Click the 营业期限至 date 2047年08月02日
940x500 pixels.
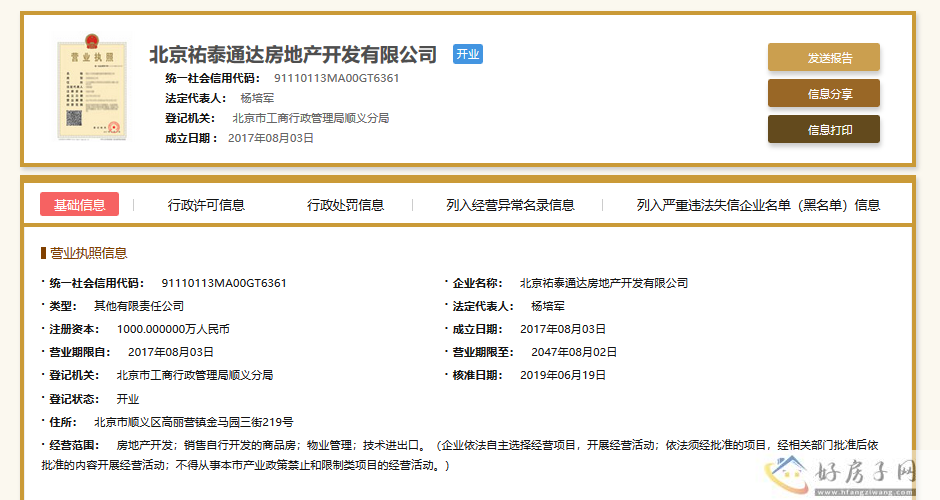(574, 352)
